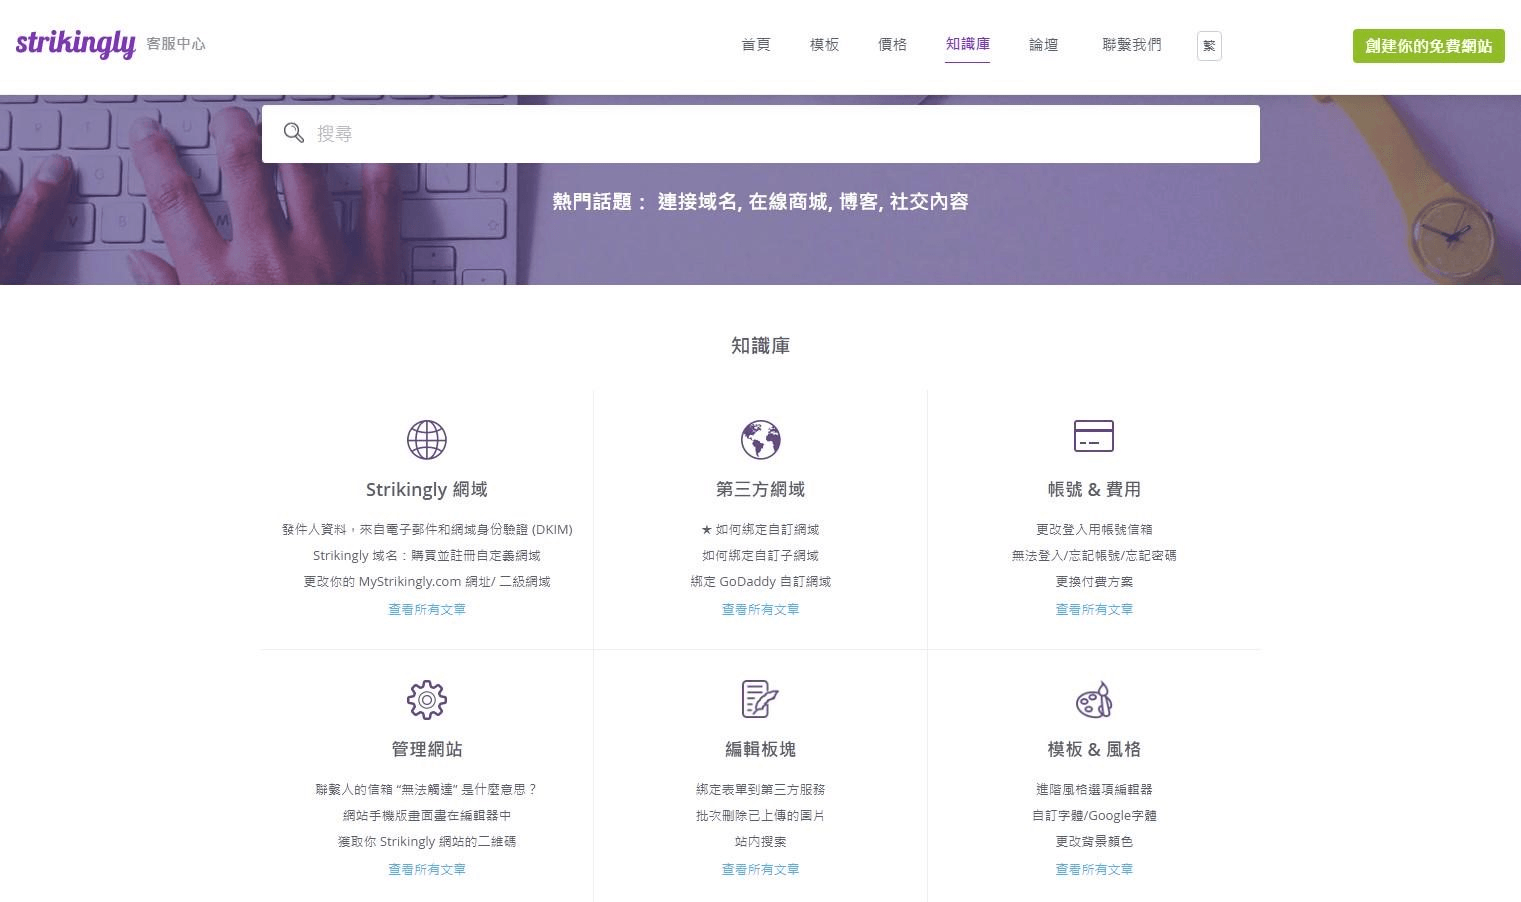Visit 聯繫我們 in the navigation bar

click(x=1131, y=44)
